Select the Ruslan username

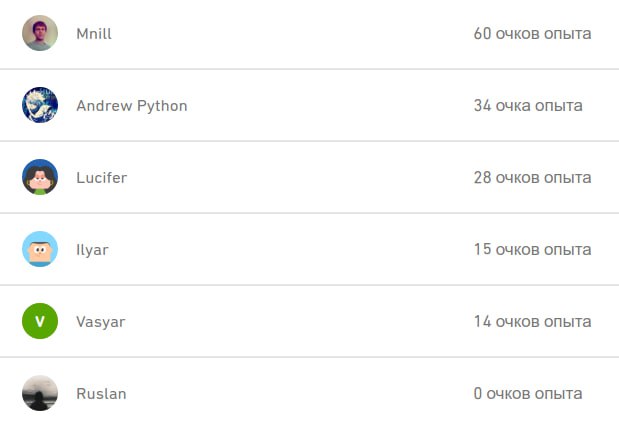(x=101, y=394)
